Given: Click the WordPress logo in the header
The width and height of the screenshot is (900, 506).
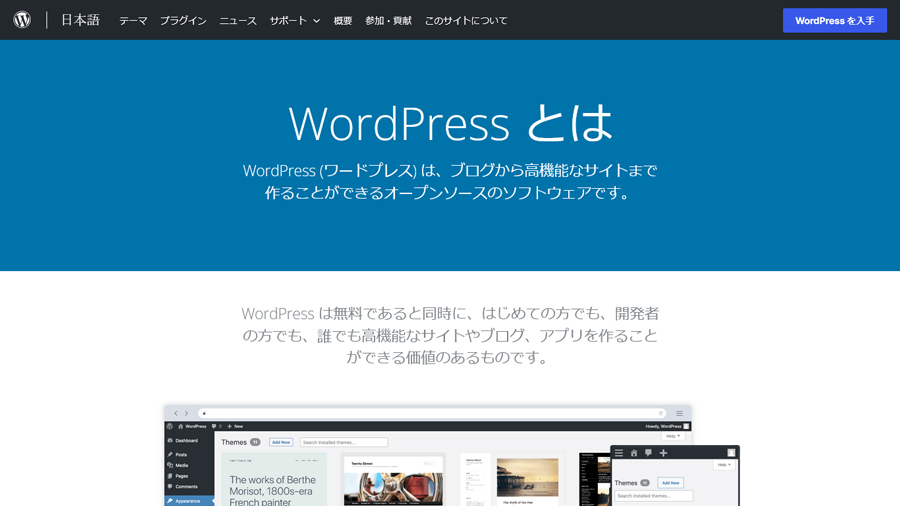Looking at the screenshot, I should coord(22,20).
